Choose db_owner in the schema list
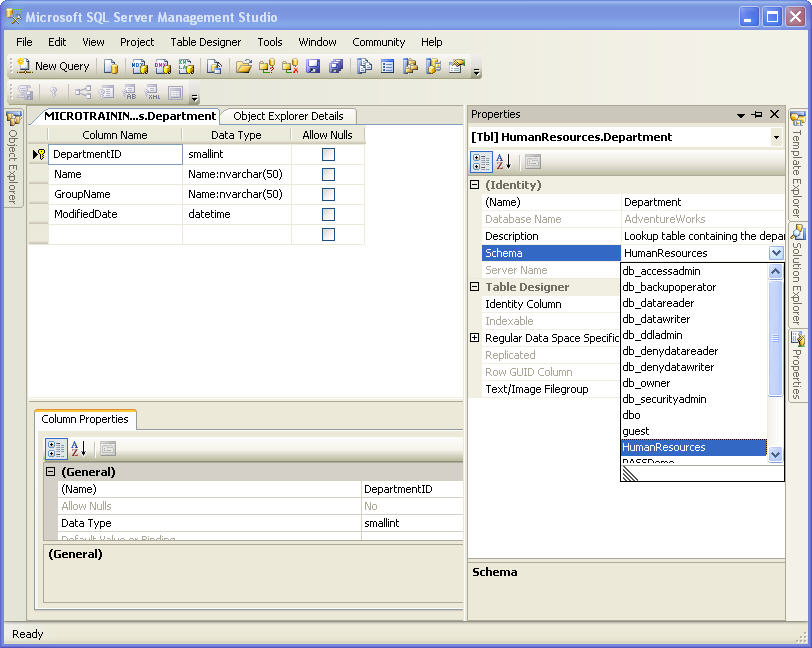Image resolution: width=812 pixels, height=648 pixels. pyautogui.click(x=646, y=383)
